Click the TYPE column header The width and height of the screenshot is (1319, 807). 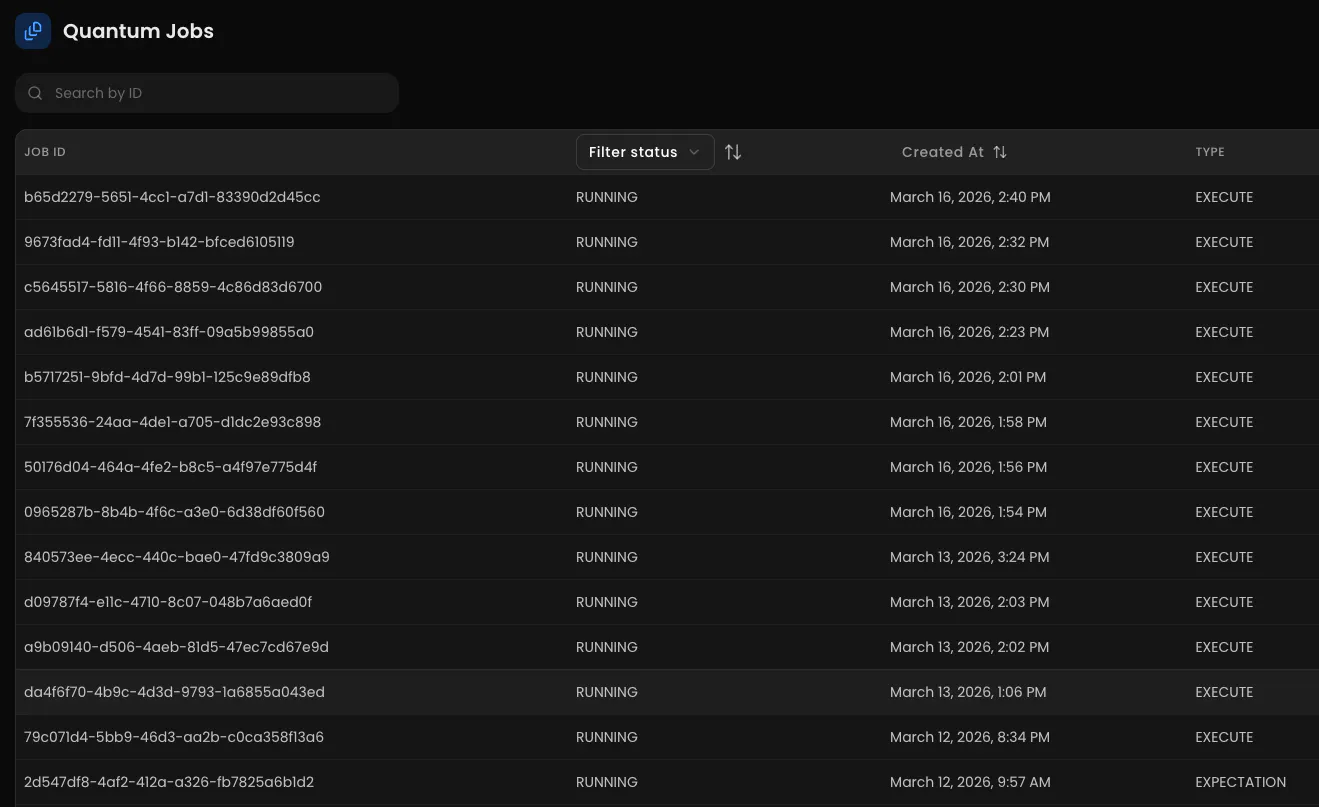click(1210, 152)
